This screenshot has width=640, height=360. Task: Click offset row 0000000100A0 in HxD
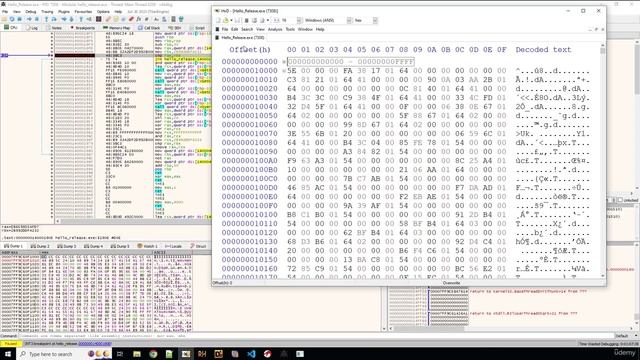pyautogui.click(x=249, y=160)
